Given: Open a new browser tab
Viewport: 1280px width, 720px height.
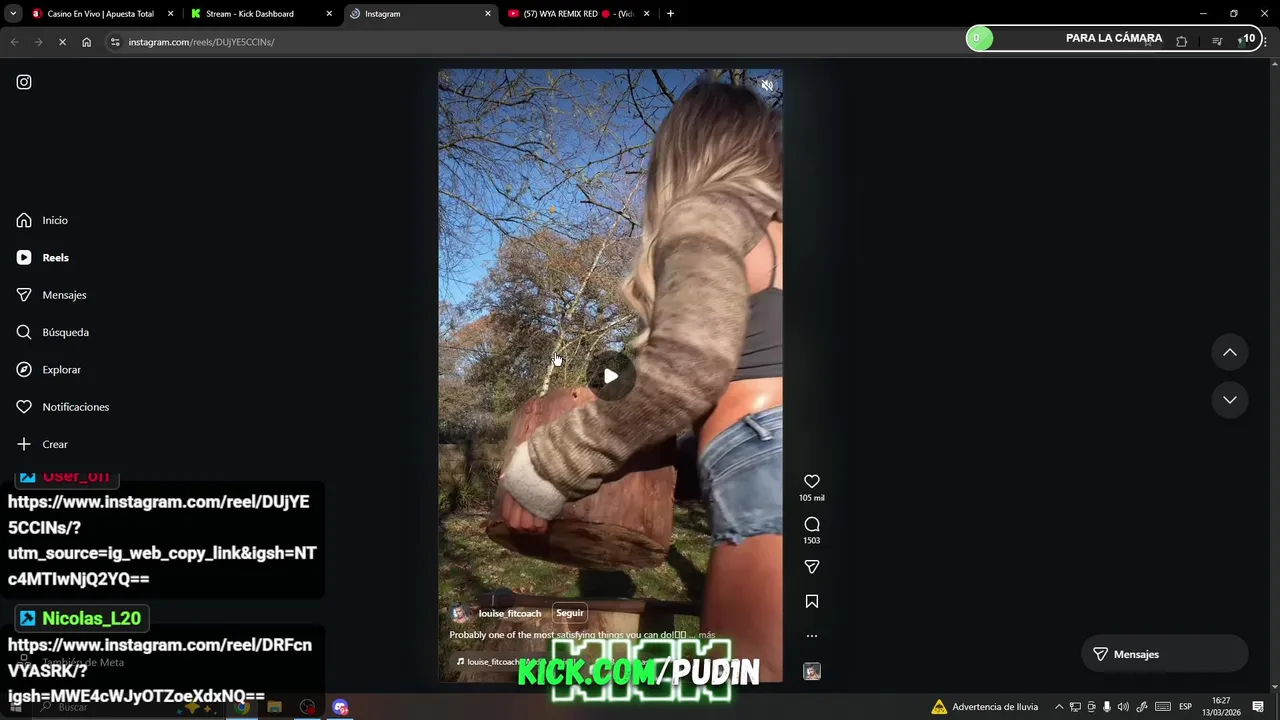Looking at the screenshot, I should [670, 14].
